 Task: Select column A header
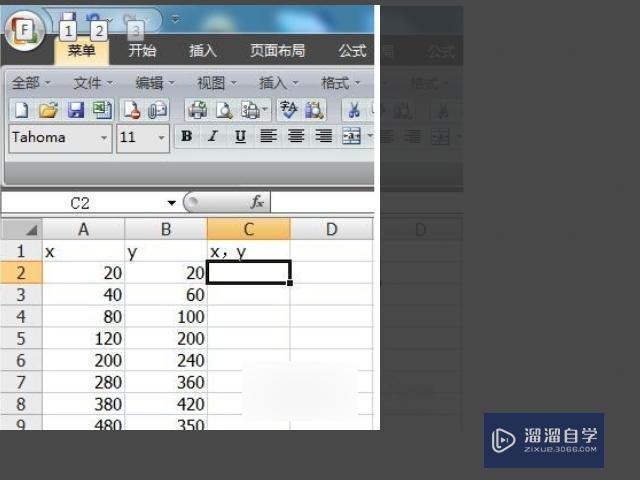(83, 229)
